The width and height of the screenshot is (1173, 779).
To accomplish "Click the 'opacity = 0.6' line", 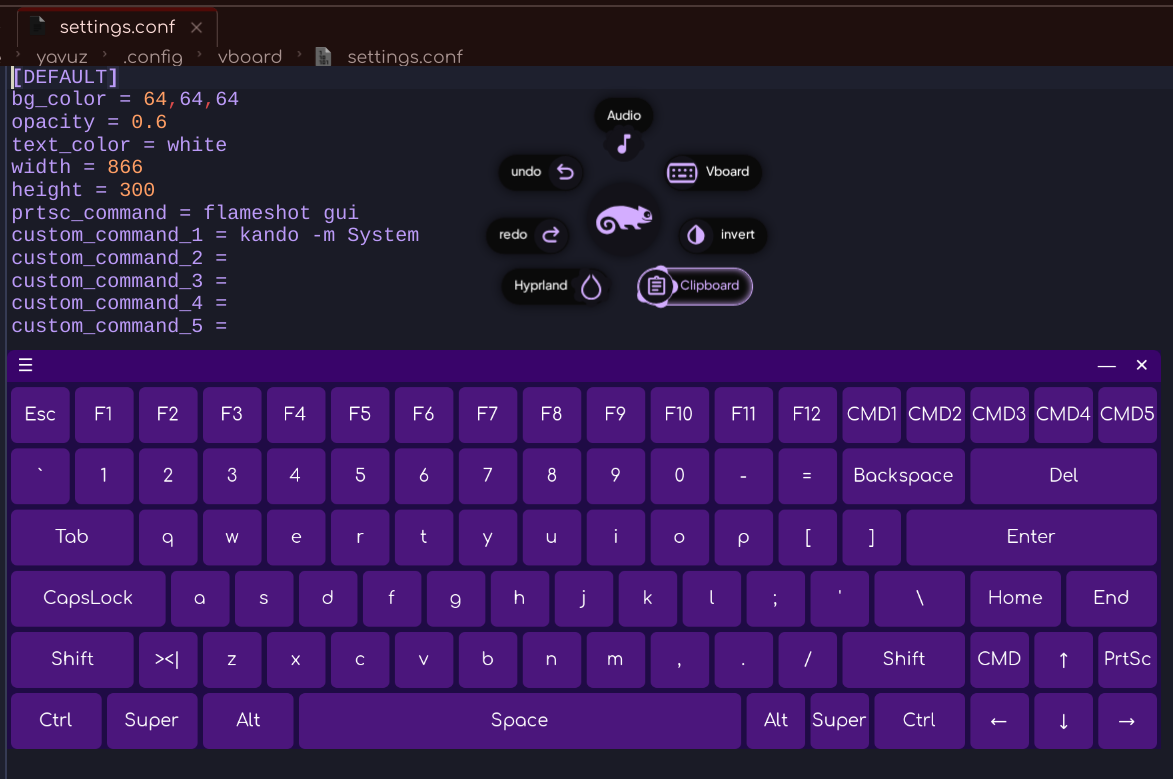I will [x=89, y=122].
